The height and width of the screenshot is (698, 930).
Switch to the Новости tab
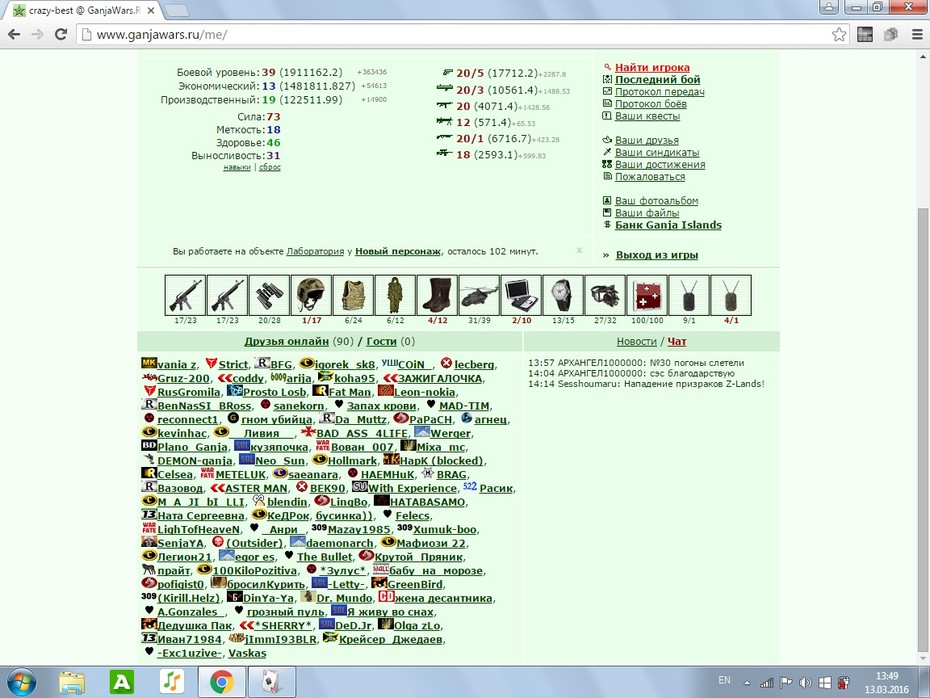click(636, 342)
